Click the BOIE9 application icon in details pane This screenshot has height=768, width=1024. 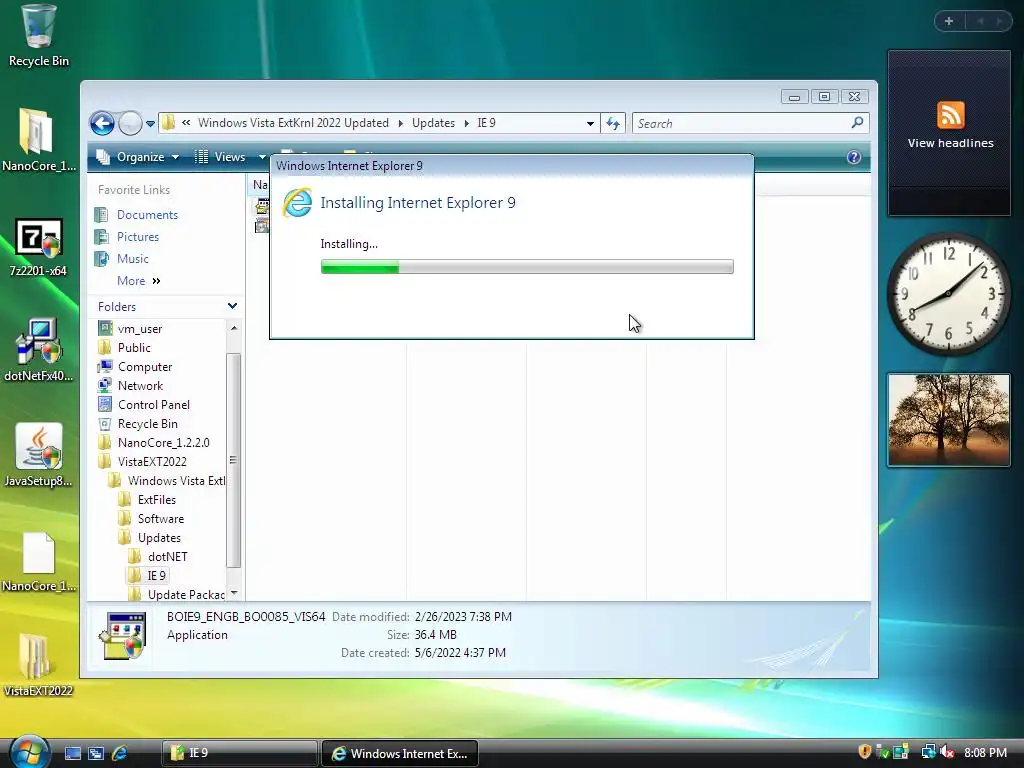[x=122, y=635]
